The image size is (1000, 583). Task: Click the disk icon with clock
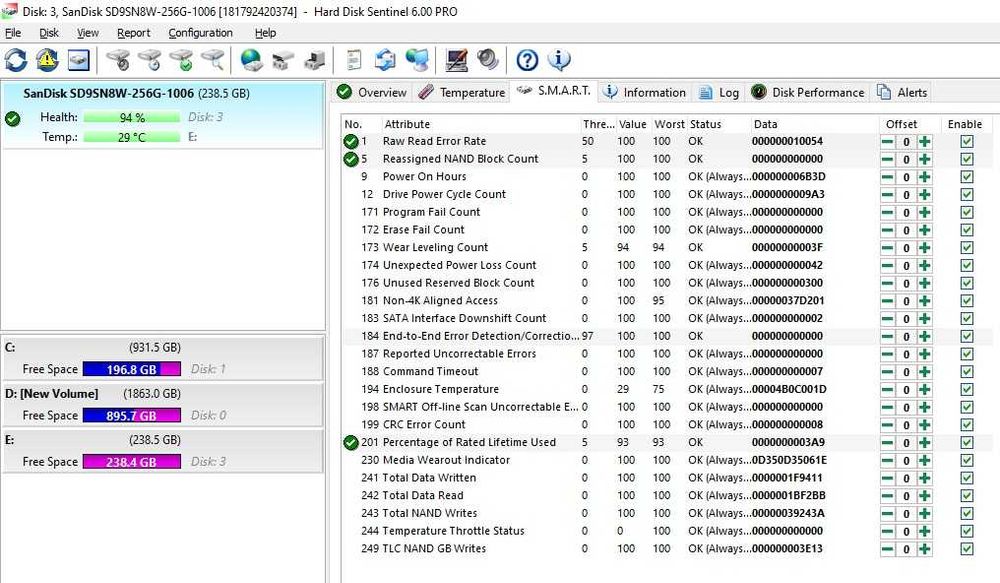coord(150,60)
